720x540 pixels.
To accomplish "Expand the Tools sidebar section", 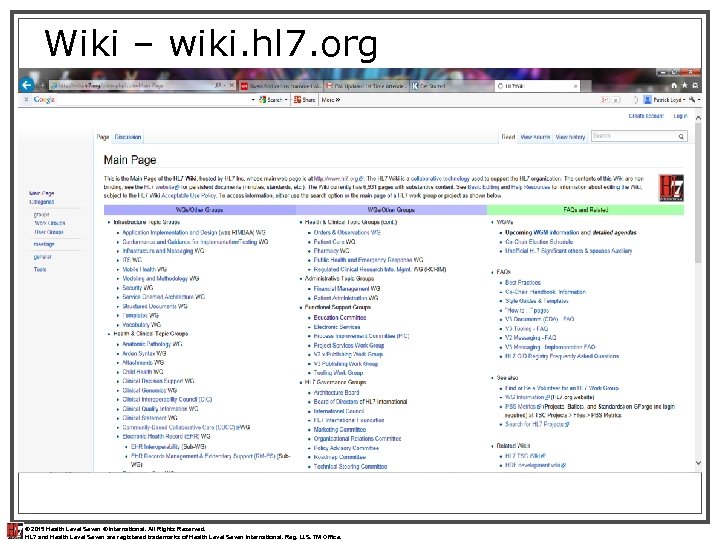I will [x=40, y=270].
